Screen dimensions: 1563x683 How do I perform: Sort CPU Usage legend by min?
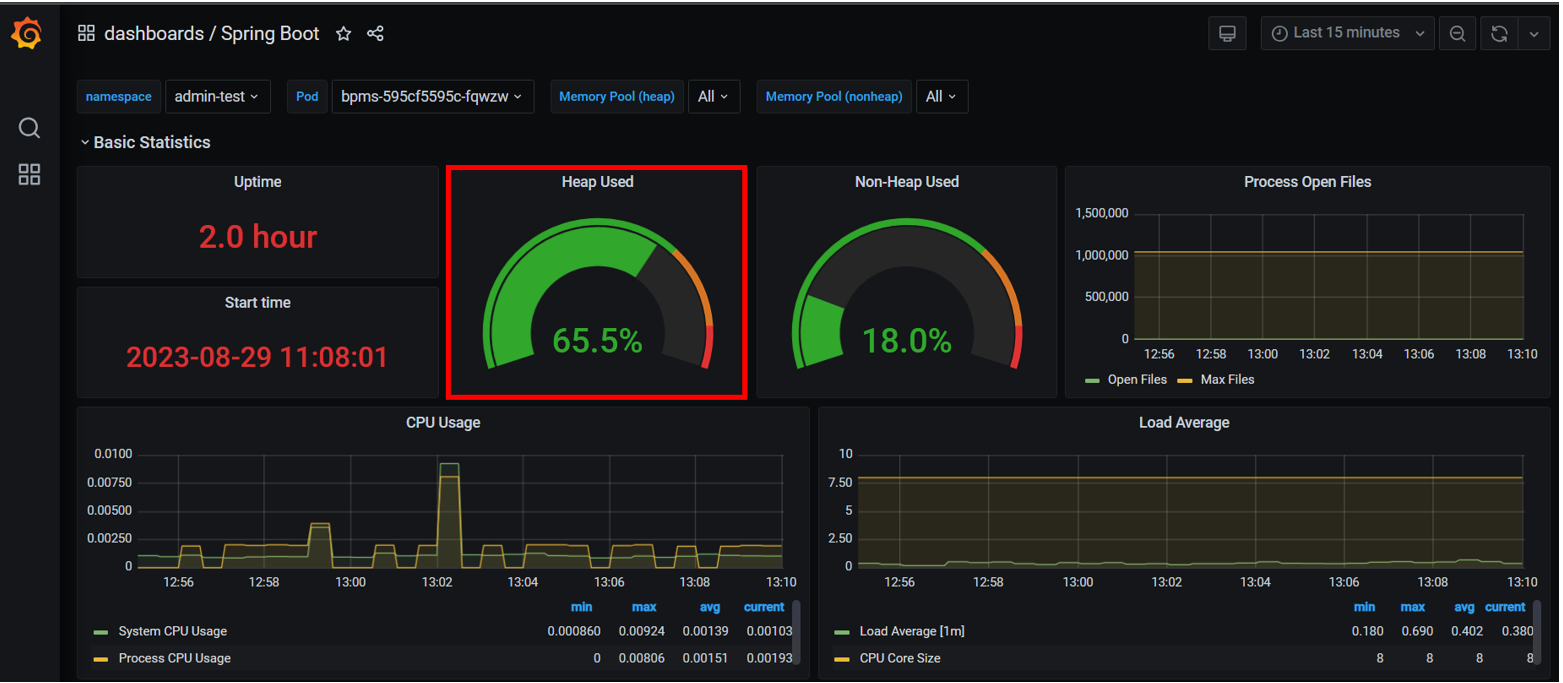click(582, 607)
